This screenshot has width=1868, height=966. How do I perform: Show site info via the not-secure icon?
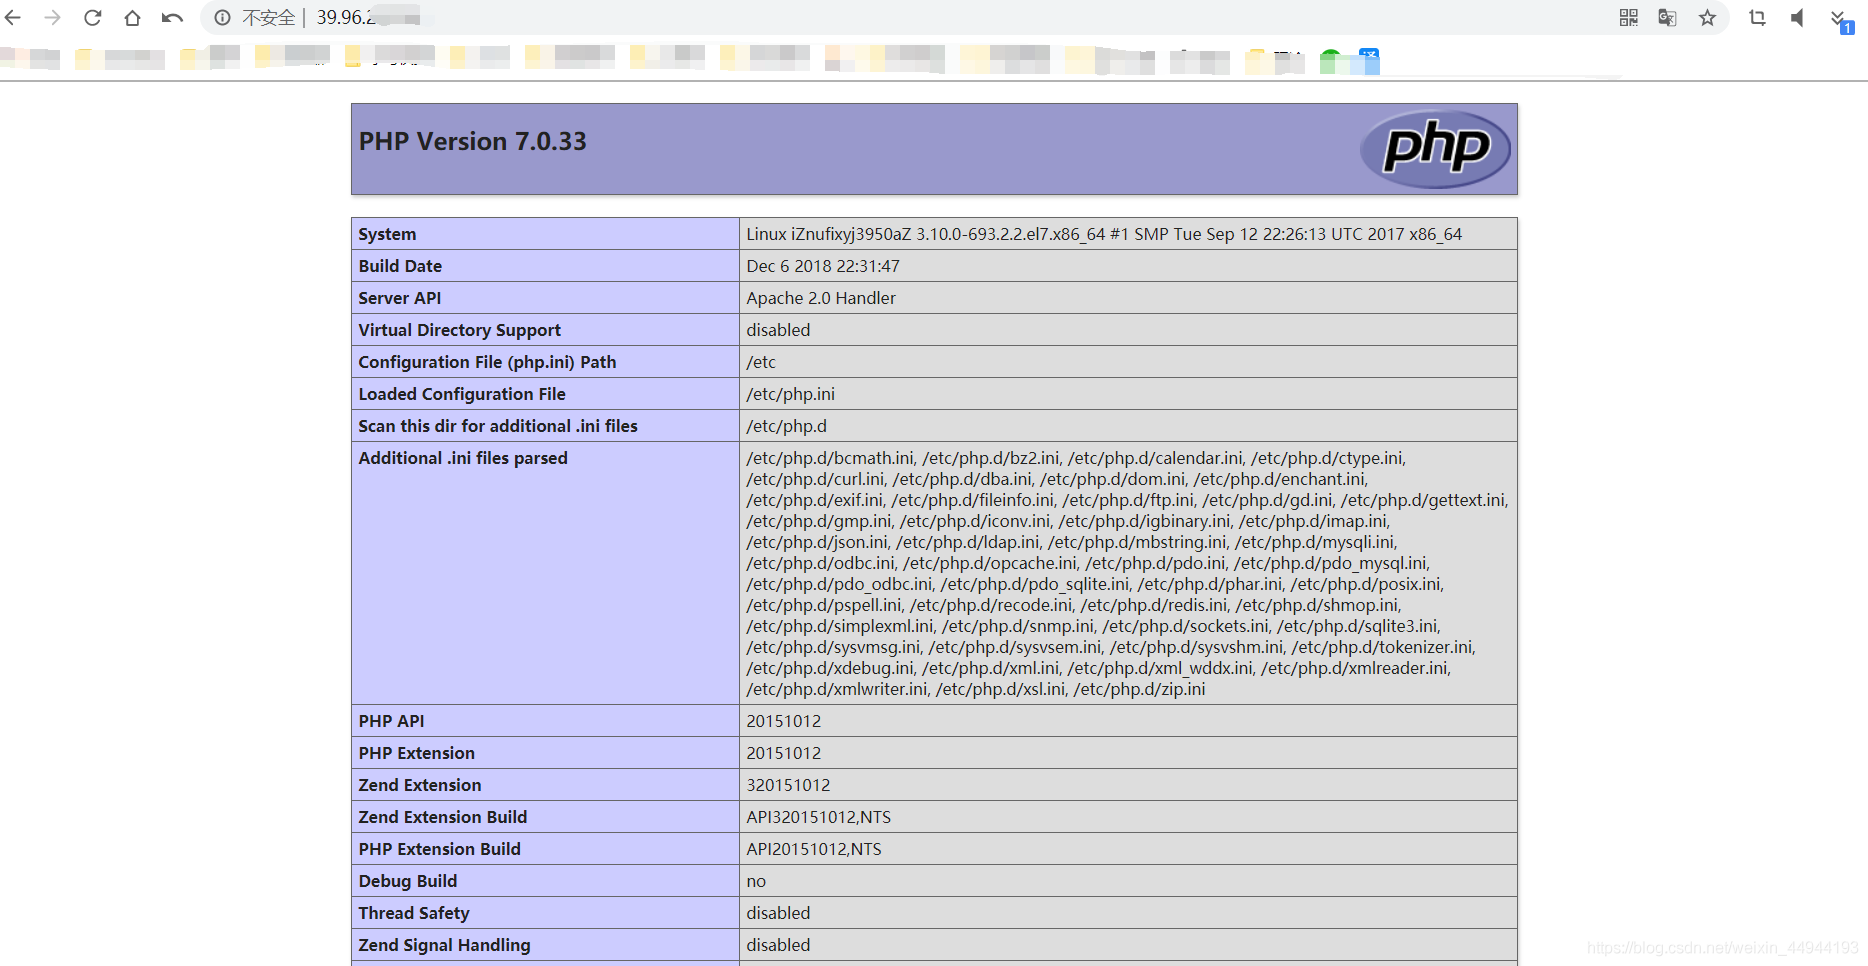222,18
